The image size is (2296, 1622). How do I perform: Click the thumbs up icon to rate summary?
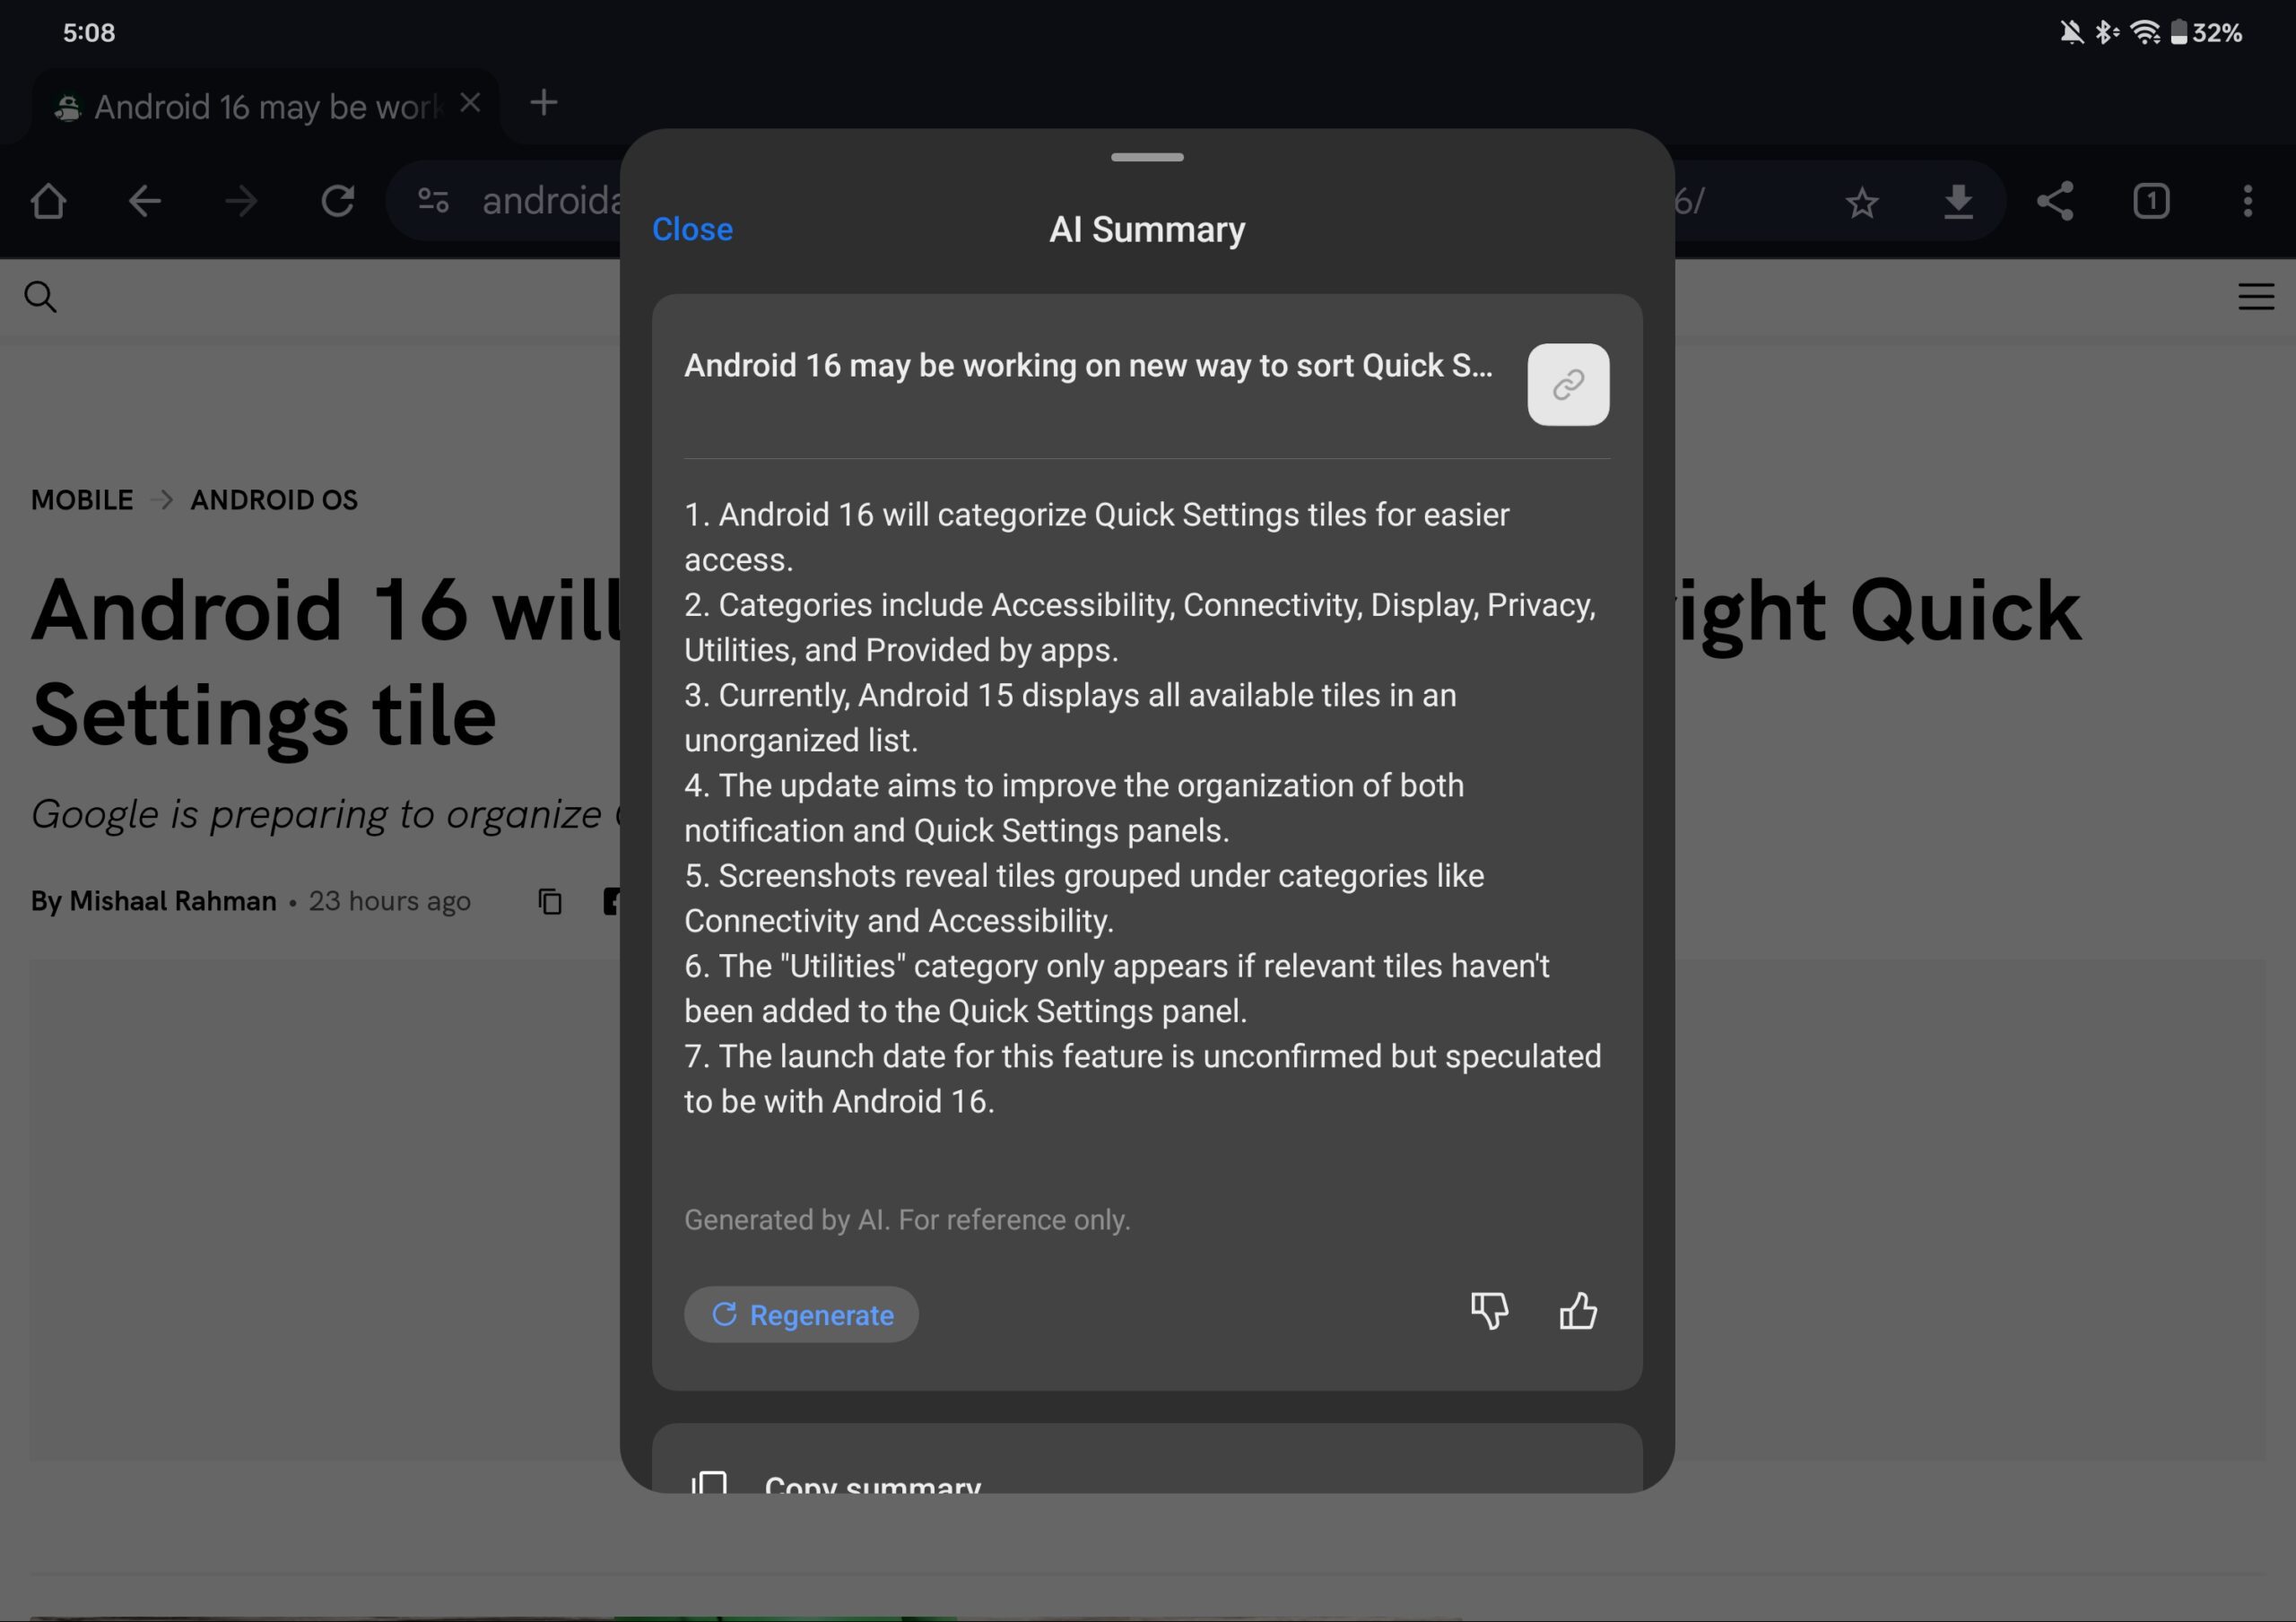(x=1579, y=1311)
